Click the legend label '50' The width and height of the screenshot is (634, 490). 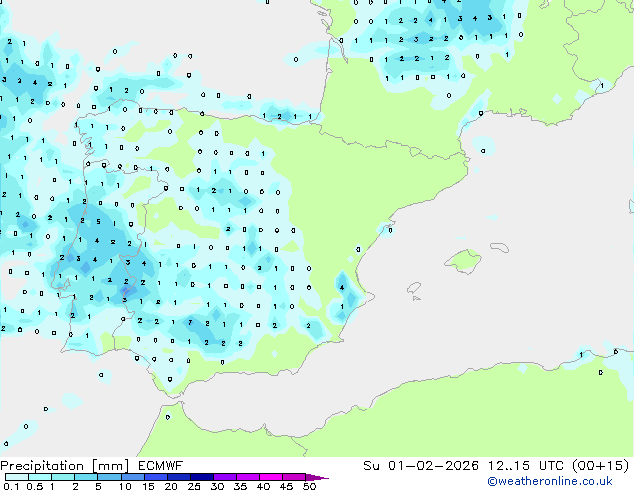coord(309,486)
